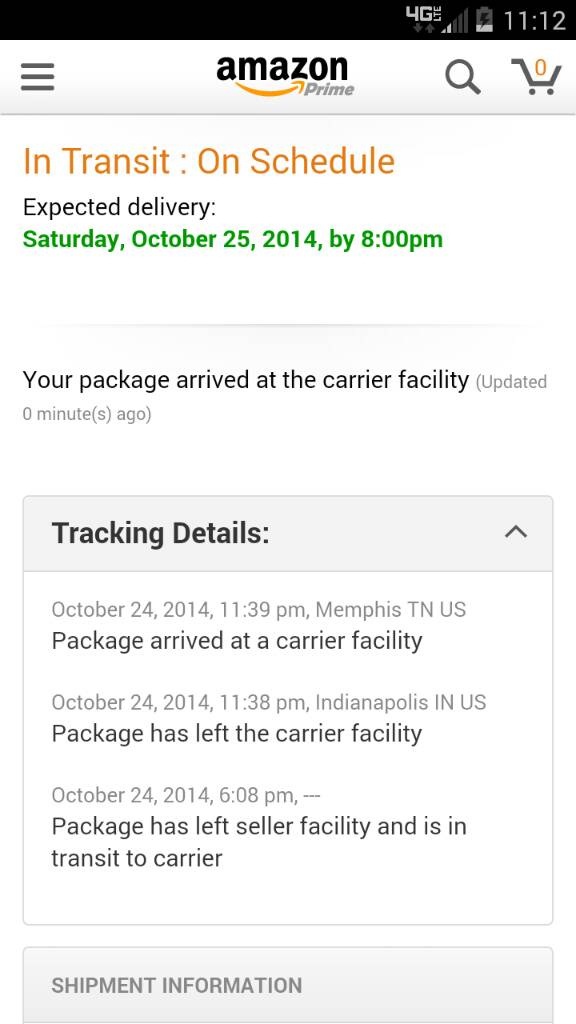This screenshot has height=1024, width=576.
Task: Tap the battery charging status icon
Action: (x=483, y=20)
